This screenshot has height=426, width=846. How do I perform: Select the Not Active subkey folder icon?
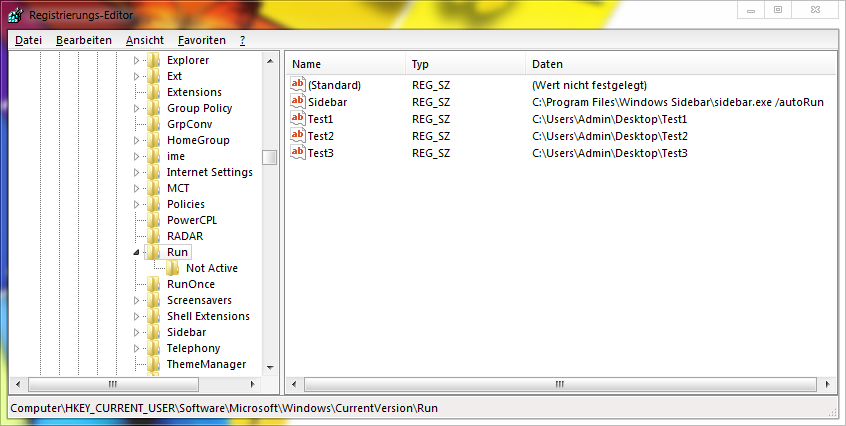[173, 268]
